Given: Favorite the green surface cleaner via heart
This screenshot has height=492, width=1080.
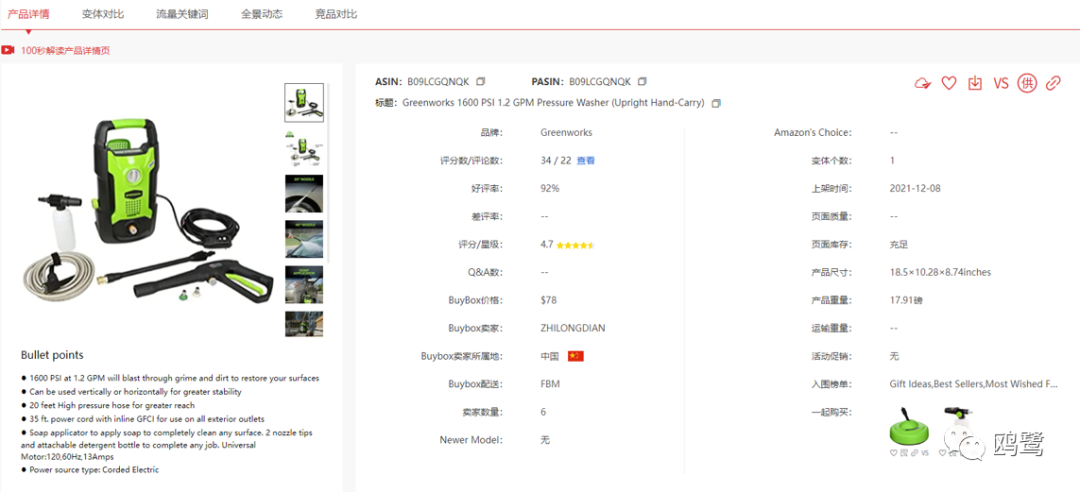Looking at the screenshot, I should click(893, 453).
